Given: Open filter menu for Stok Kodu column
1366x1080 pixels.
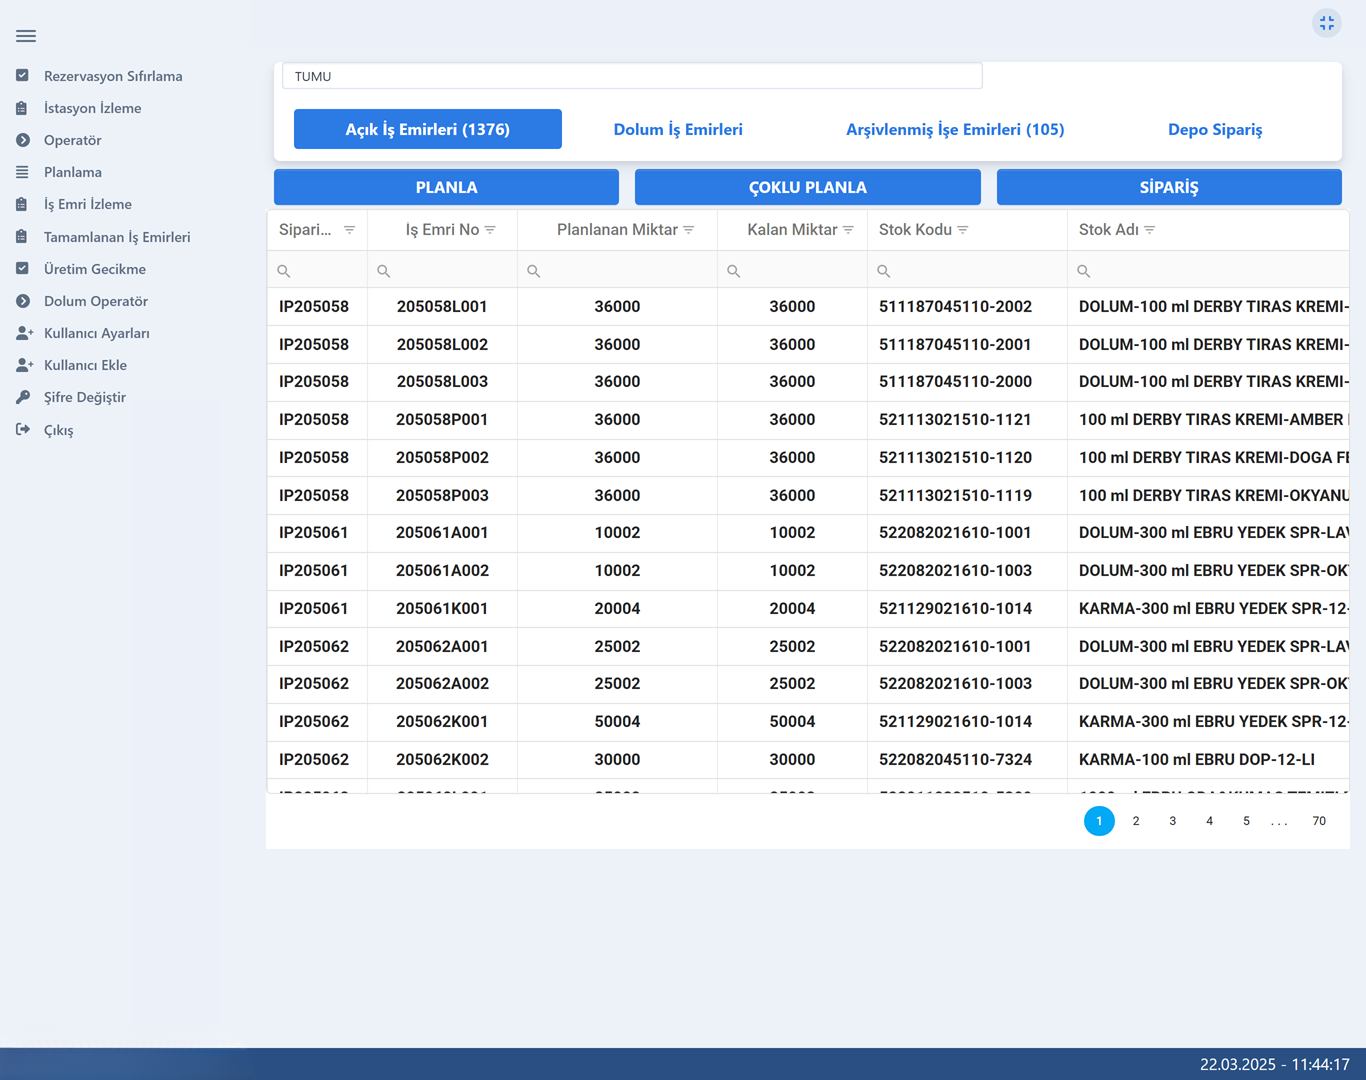Looking at the screenshot, I should point(963,230).
